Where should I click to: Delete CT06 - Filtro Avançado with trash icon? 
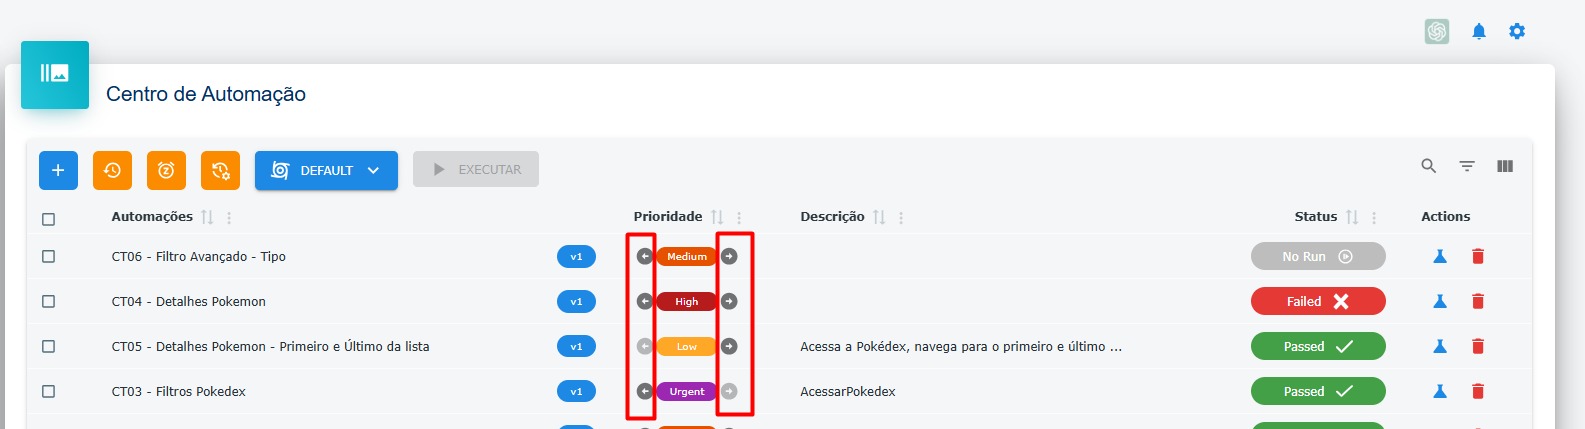[1478, 256]
